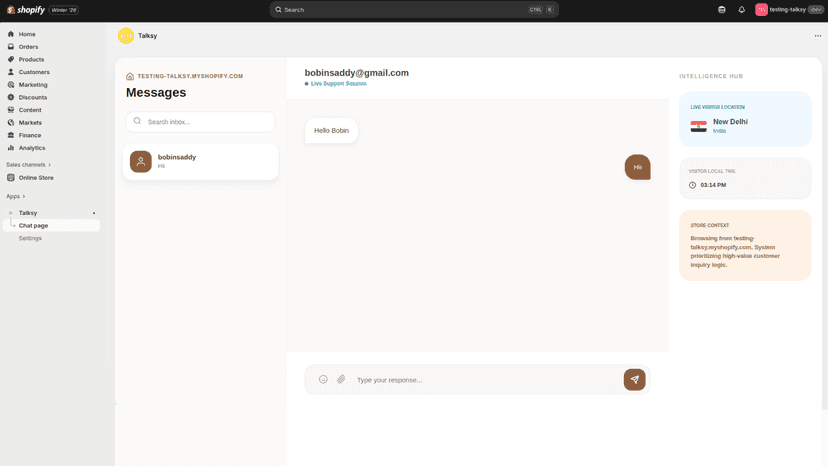The height and width of the screenshot is (466, 828).
Task: Open the bobinsaddy conversation
Action: (201, 161)
